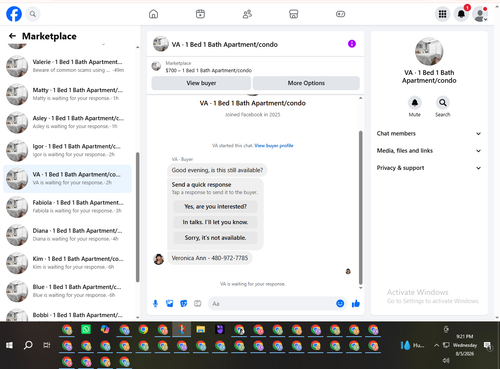The image size is (500, 369).
Task: Open Copilot from the taskbar
Action: click(105, 330)
